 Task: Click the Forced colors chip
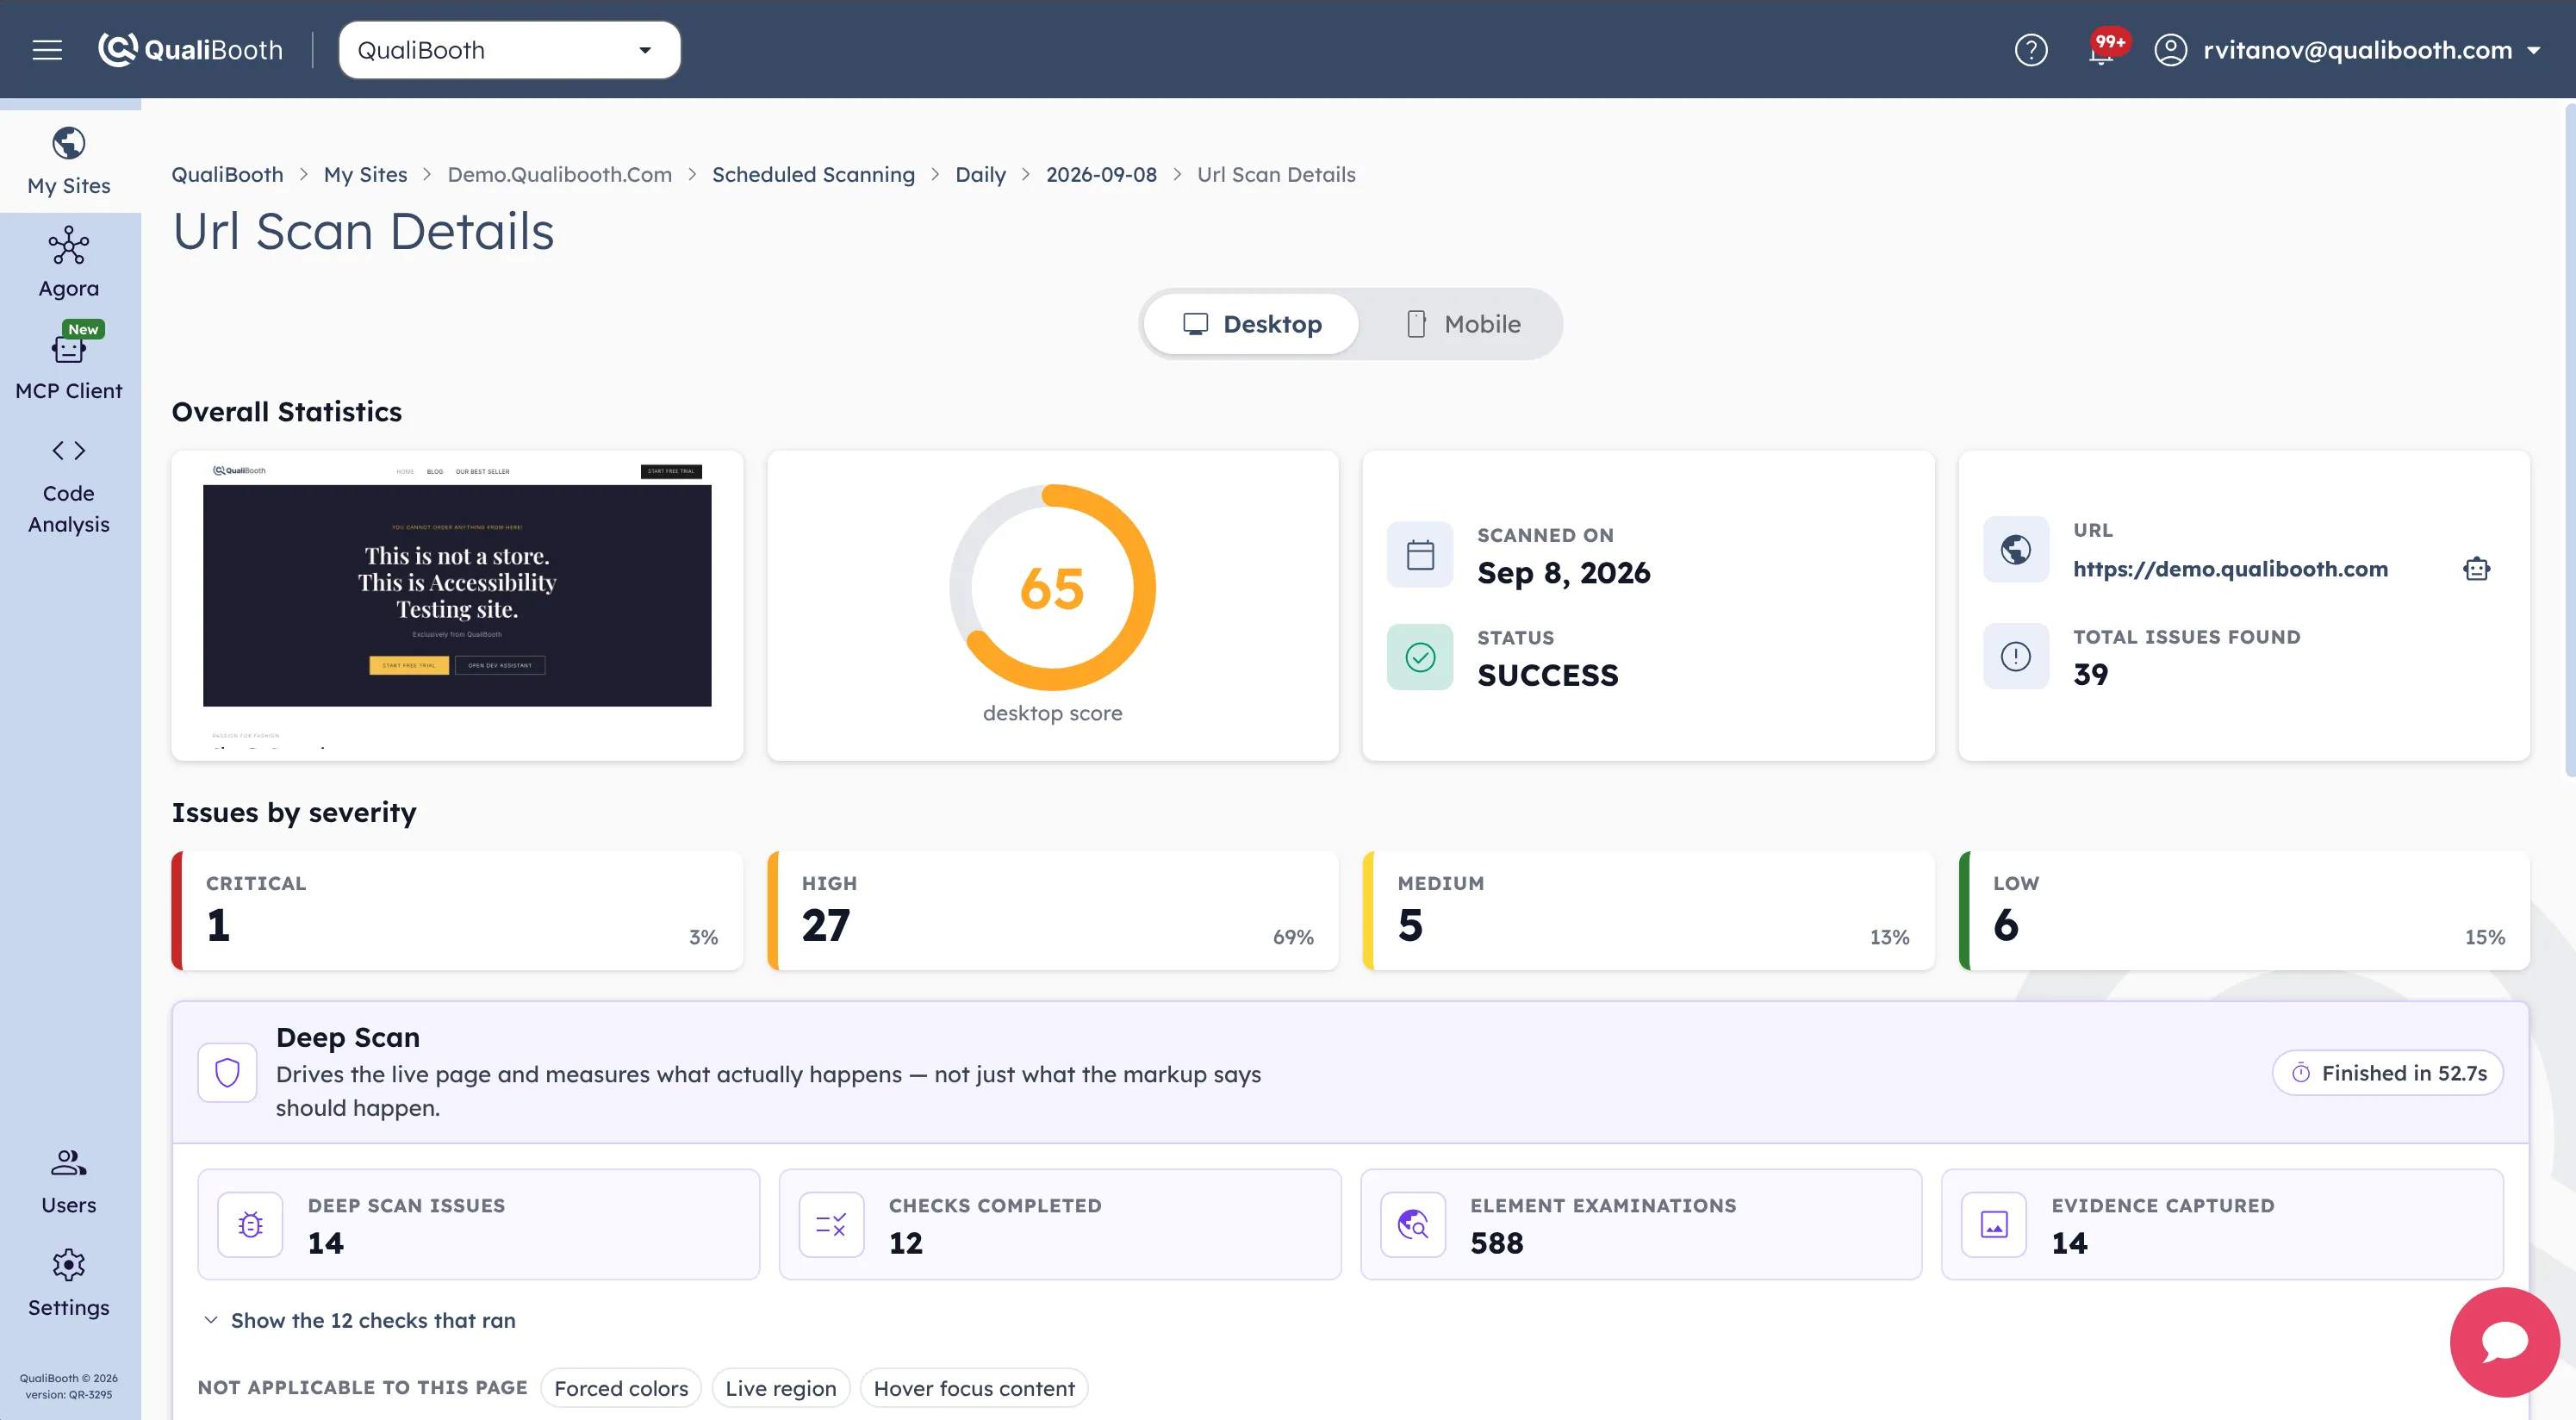pos(621,1388)
